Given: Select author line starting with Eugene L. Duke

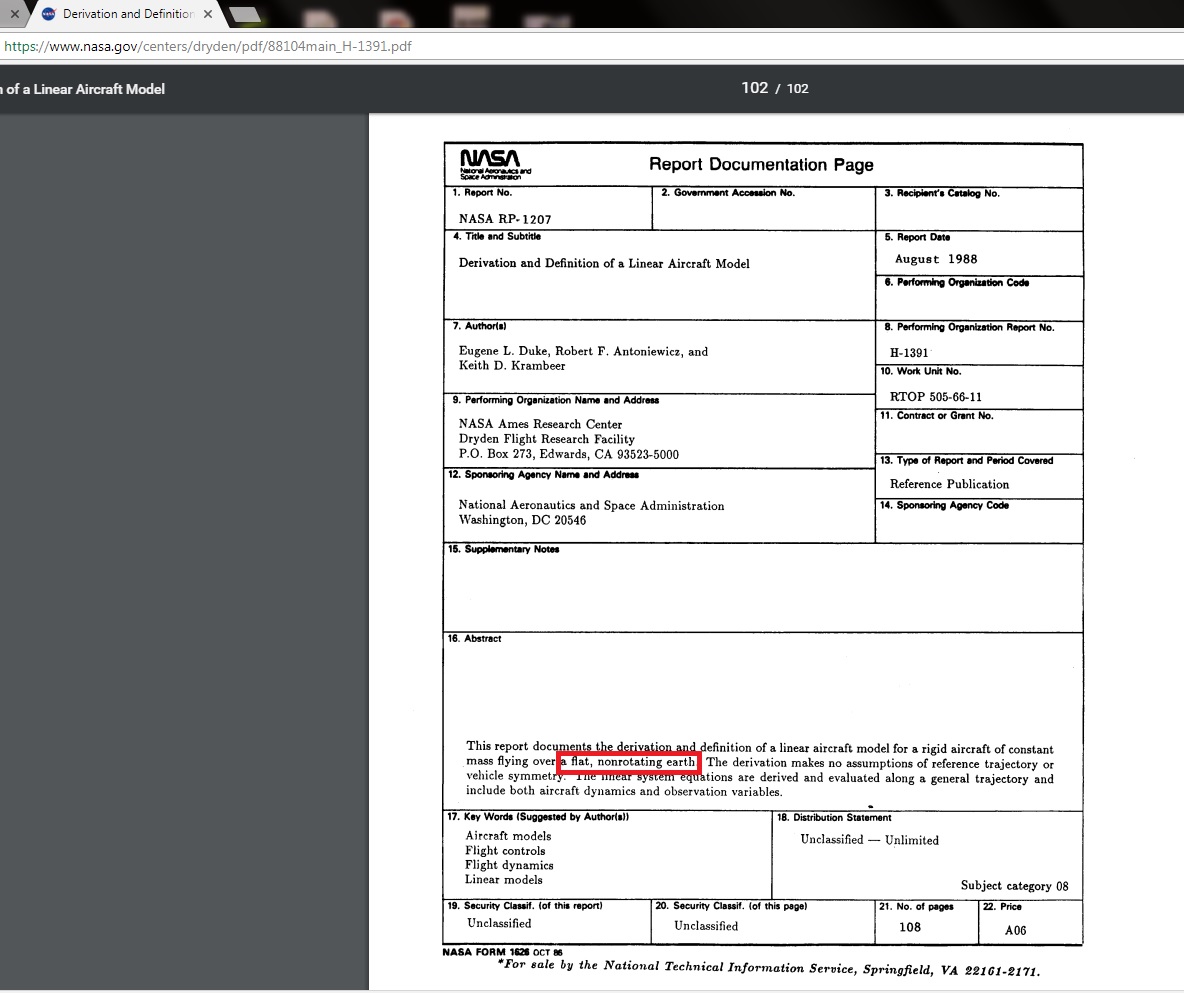Looking at the screenshot, I should 584,351.
